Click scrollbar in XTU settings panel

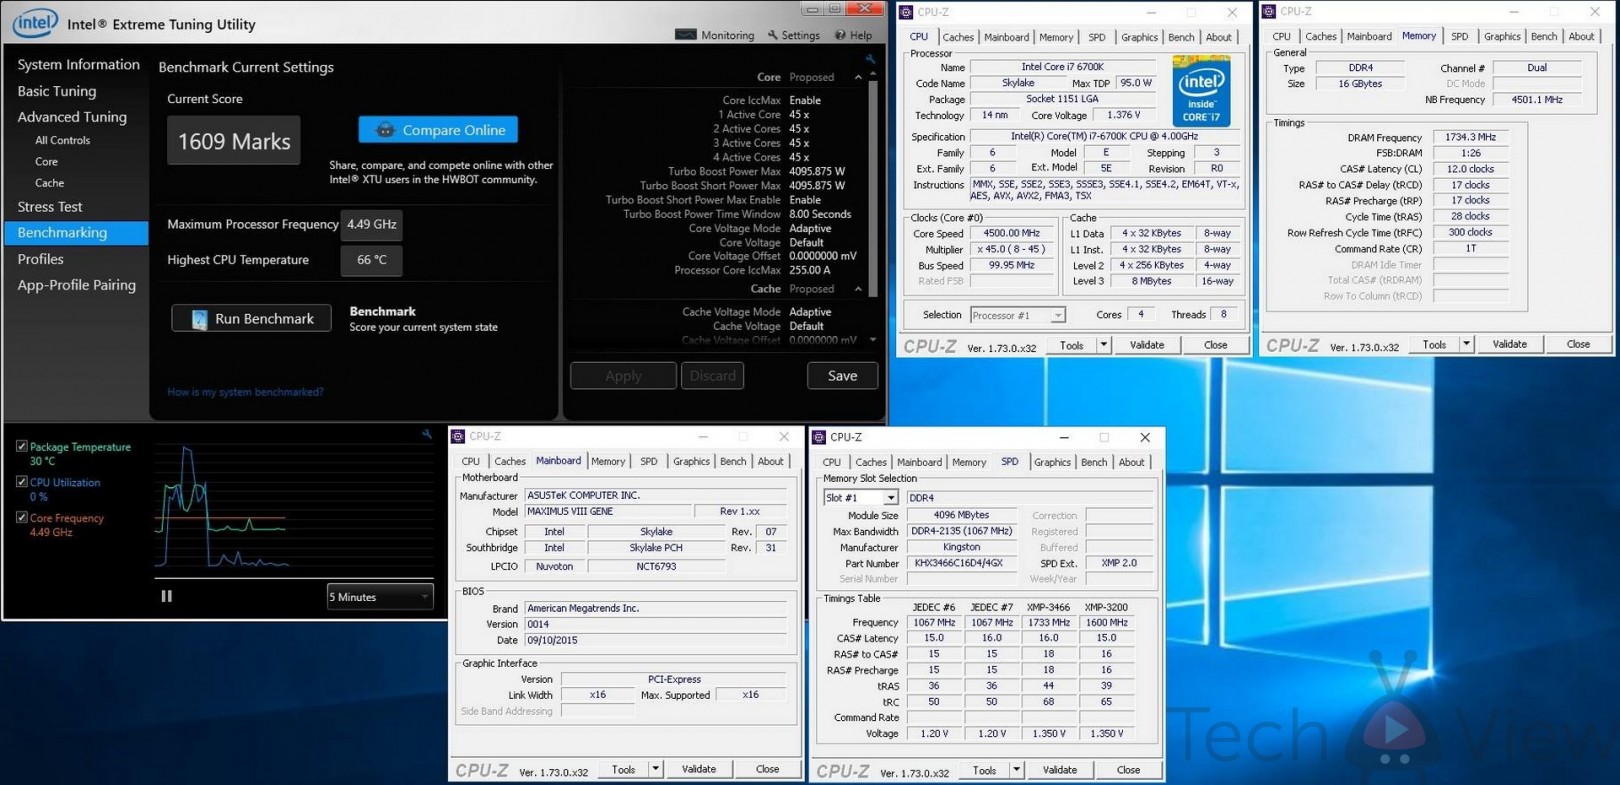[x=873, y=190]
